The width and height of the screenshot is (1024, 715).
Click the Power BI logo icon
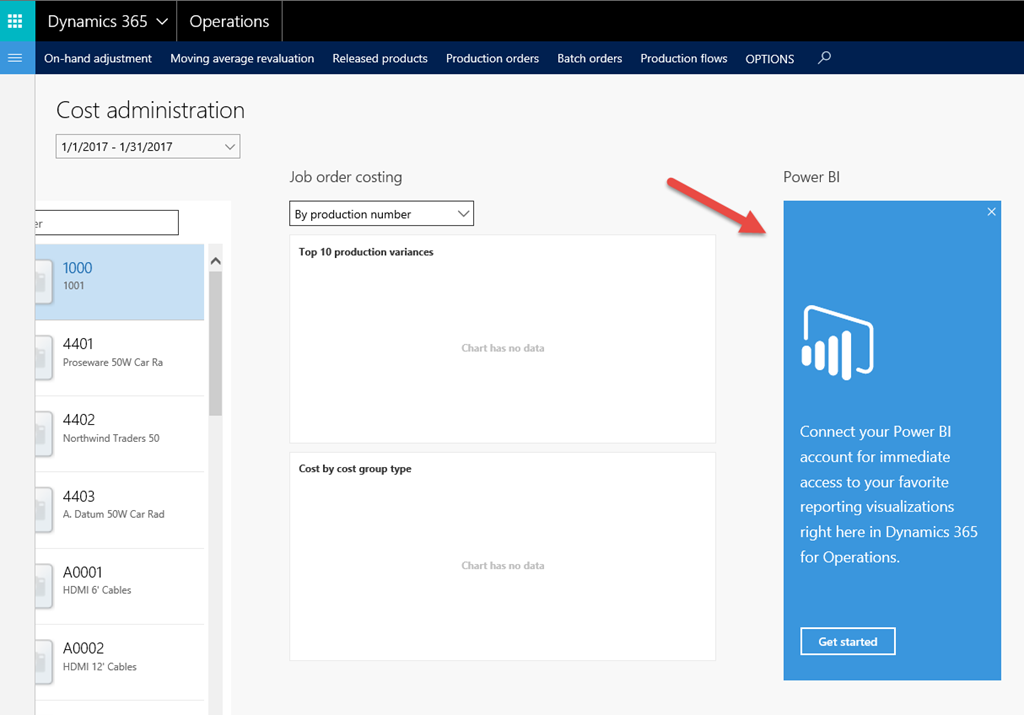[x=838, y=342]
